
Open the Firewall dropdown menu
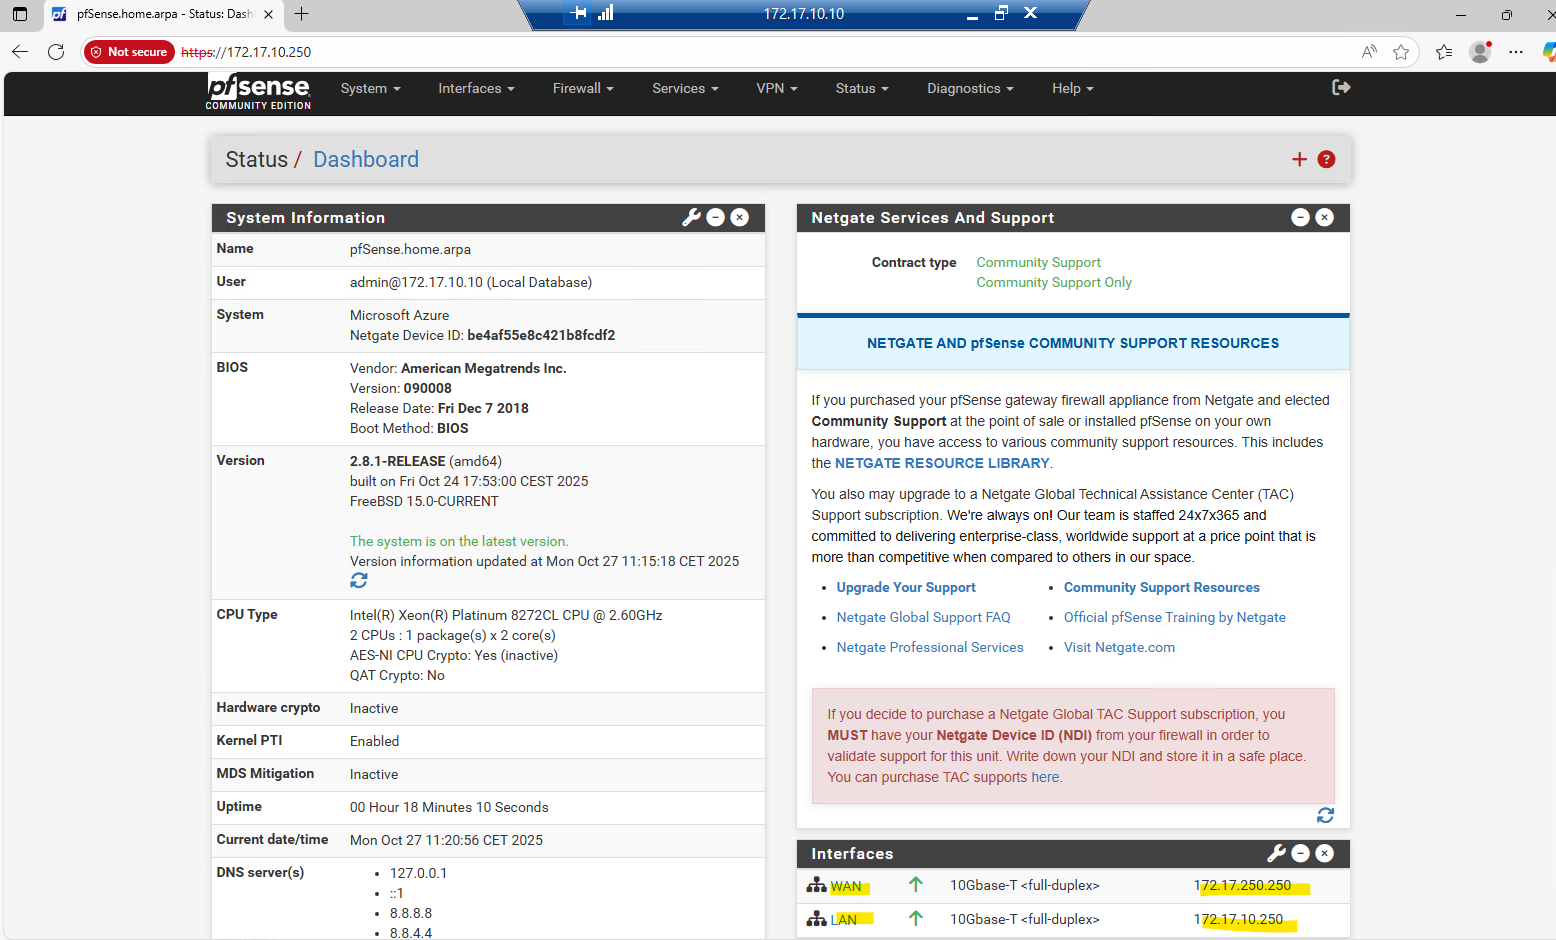(x=583, y=88)
